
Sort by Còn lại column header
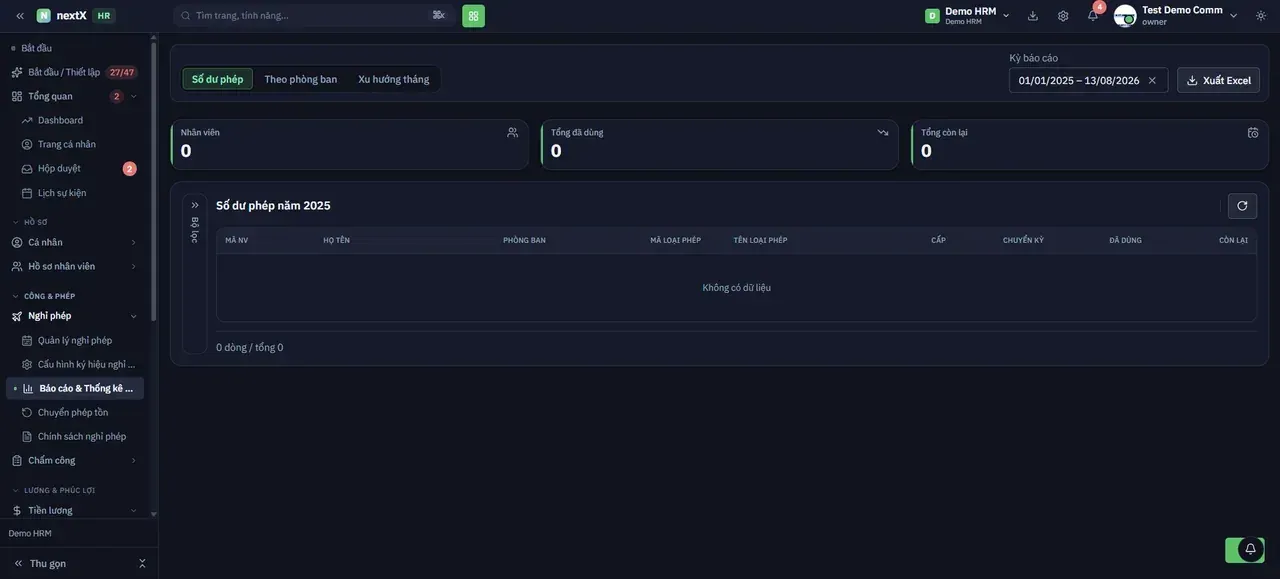[1233, 240]
